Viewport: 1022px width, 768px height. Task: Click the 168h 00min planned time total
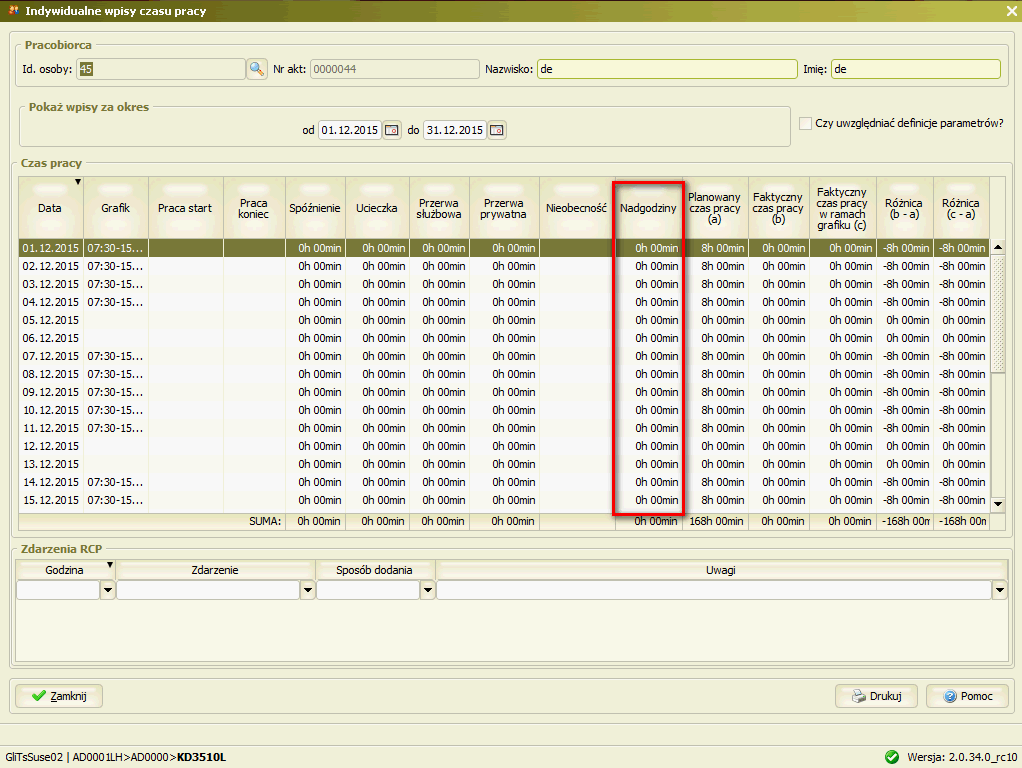click(x=716, y=522)
